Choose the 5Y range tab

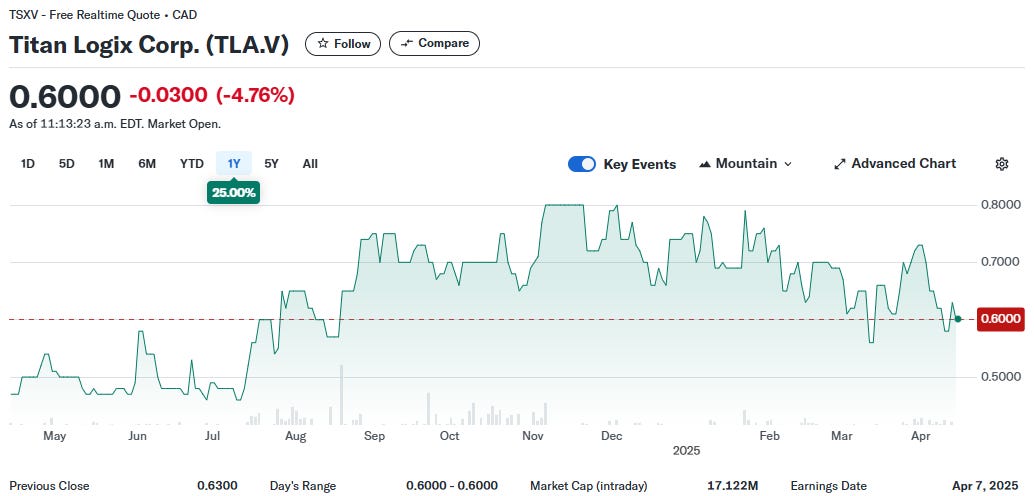pyautogui.click(x=271, y=164)
